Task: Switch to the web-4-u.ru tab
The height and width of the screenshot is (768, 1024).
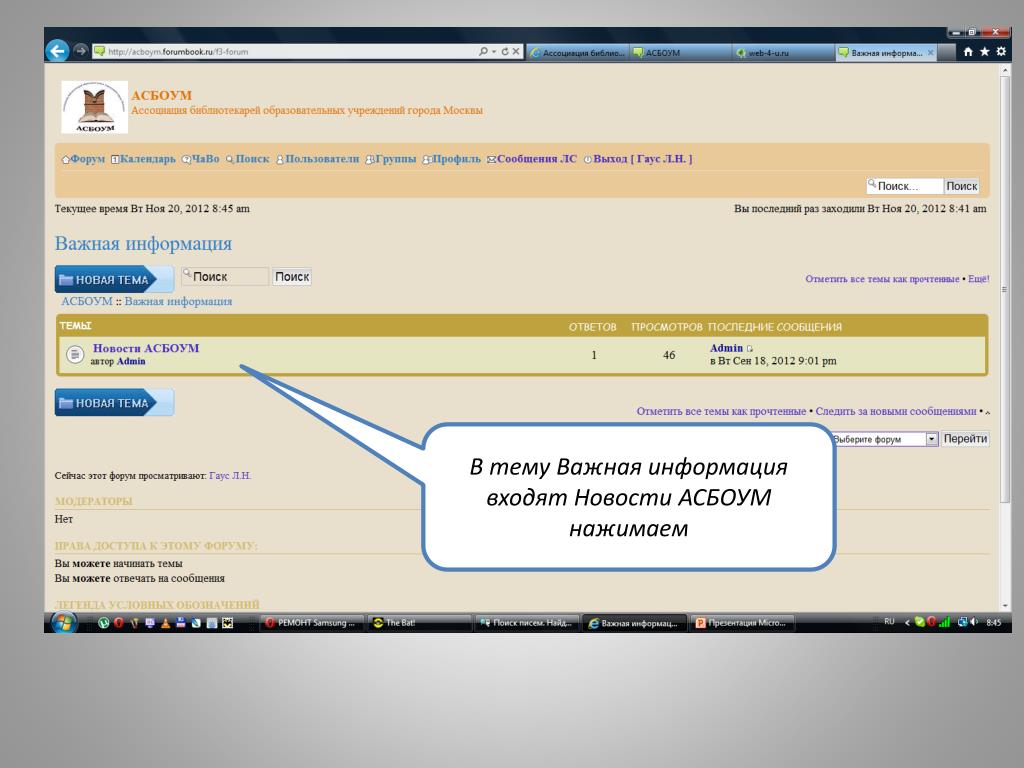Action: point(782,53)
